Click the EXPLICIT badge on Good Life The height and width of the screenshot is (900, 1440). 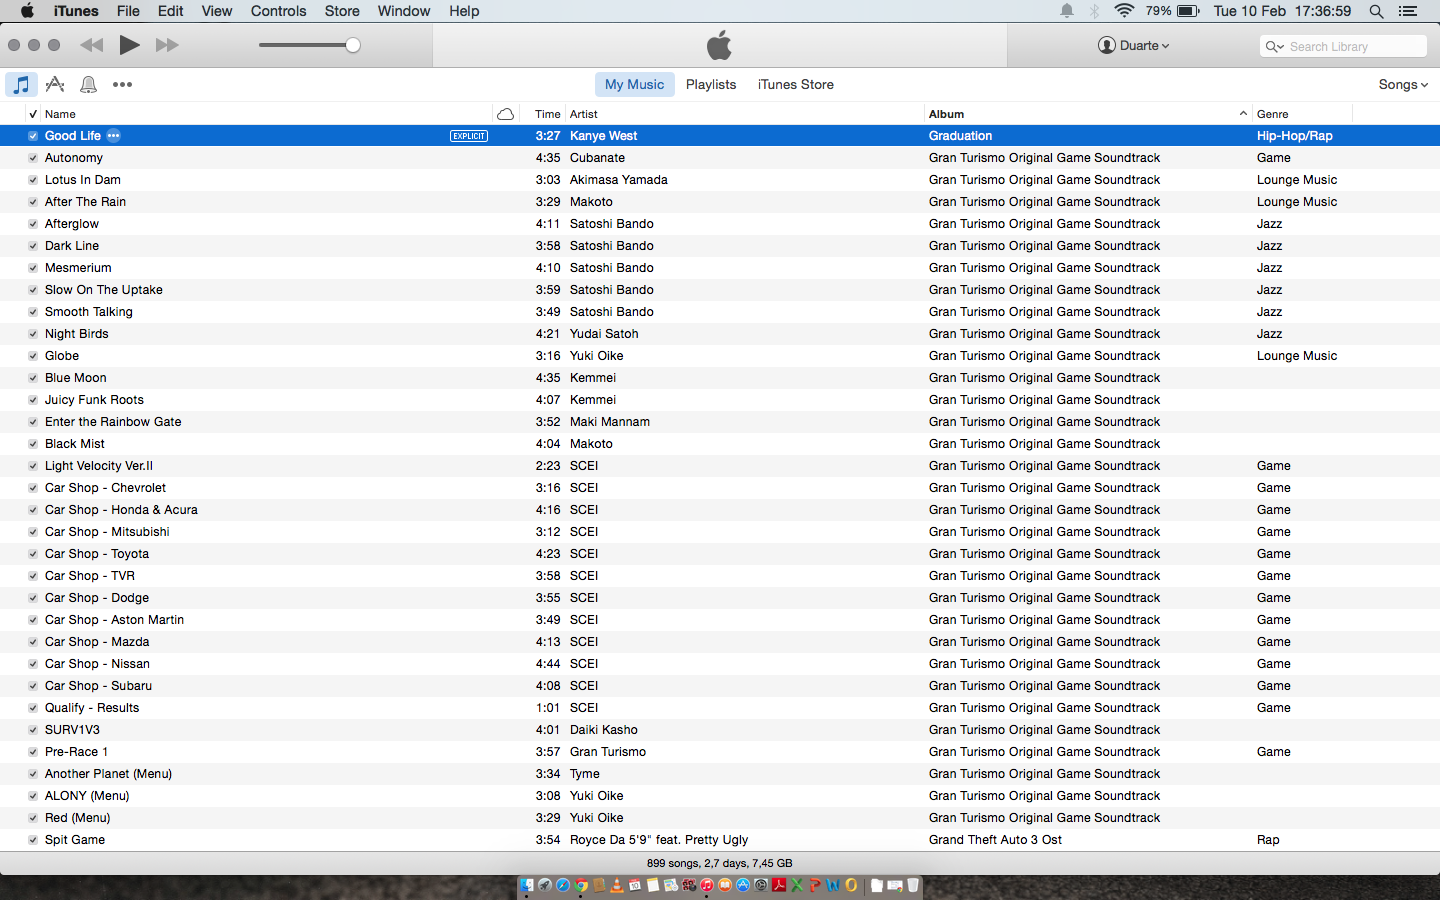[x=469, y=136]
